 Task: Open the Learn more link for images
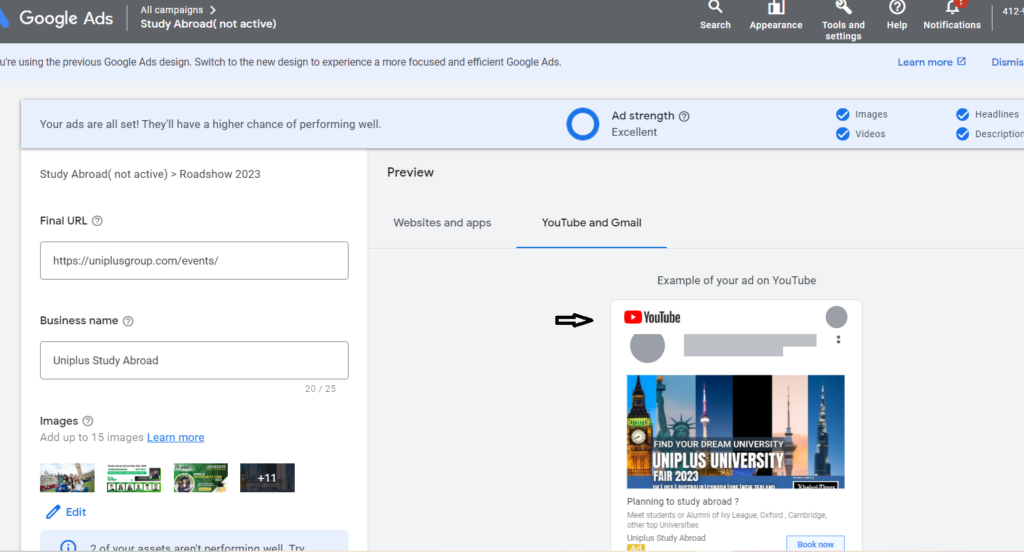175,438
